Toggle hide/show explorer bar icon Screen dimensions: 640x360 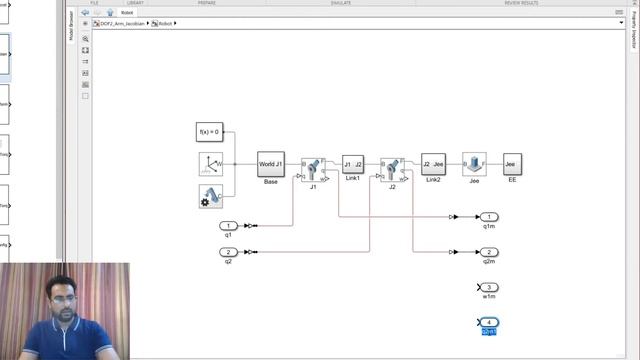[85, 24]
